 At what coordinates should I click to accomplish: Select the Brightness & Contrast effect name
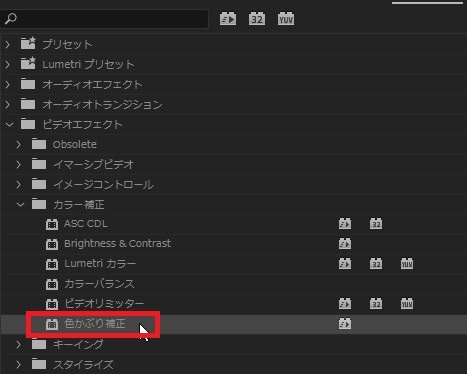pos(117,244)
